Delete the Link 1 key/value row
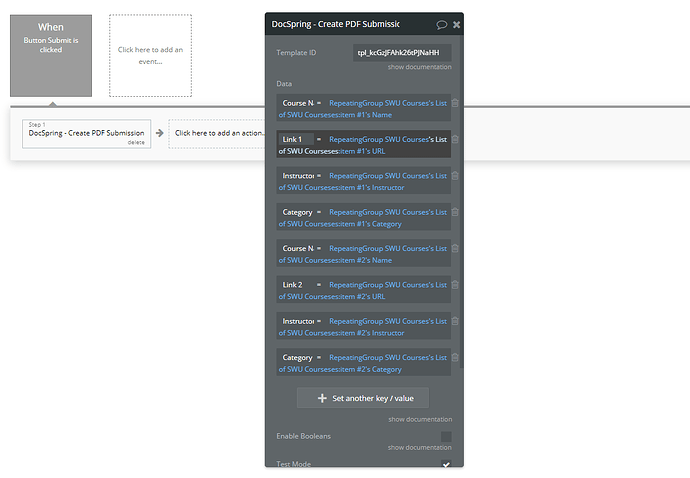 pos(455,139)
